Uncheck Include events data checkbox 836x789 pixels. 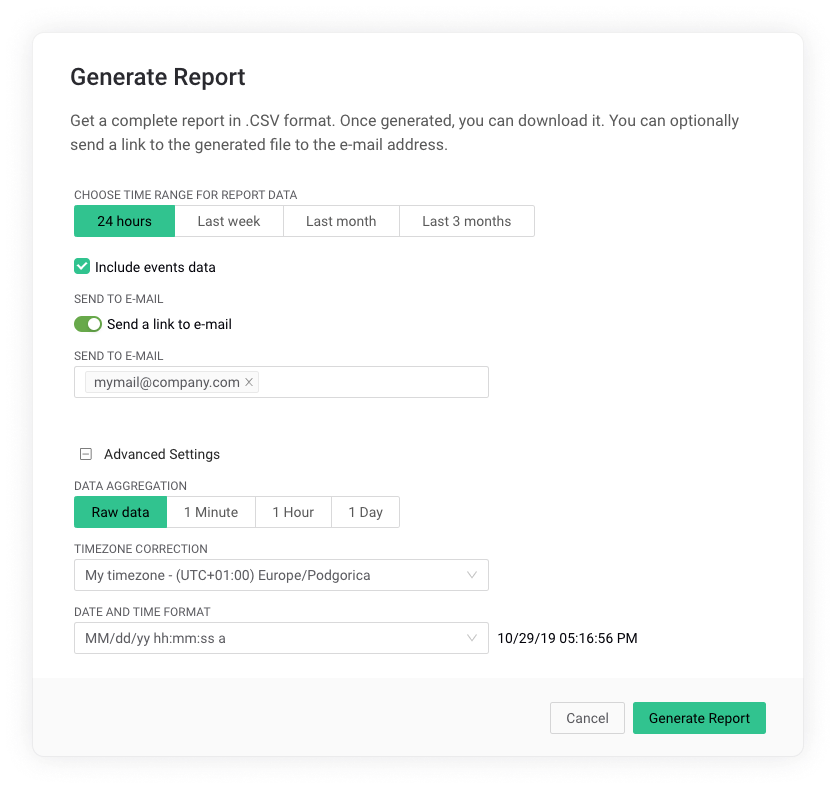point(82,267)
